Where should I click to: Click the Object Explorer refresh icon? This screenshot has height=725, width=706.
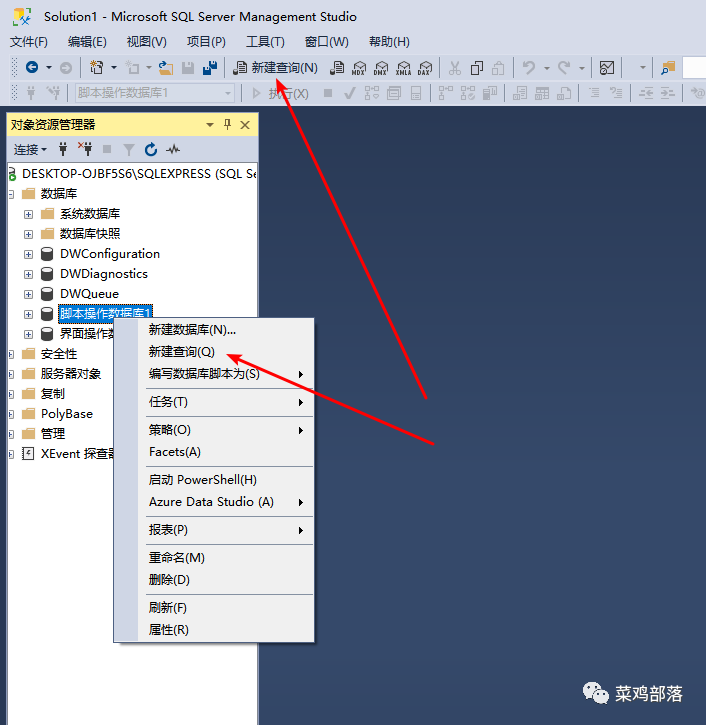pyautogui.click(x=151, y=149)
